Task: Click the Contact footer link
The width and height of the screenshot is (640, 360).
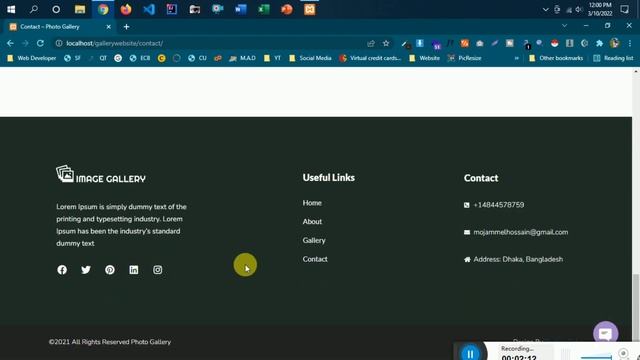Action: (x=315, y=259)
